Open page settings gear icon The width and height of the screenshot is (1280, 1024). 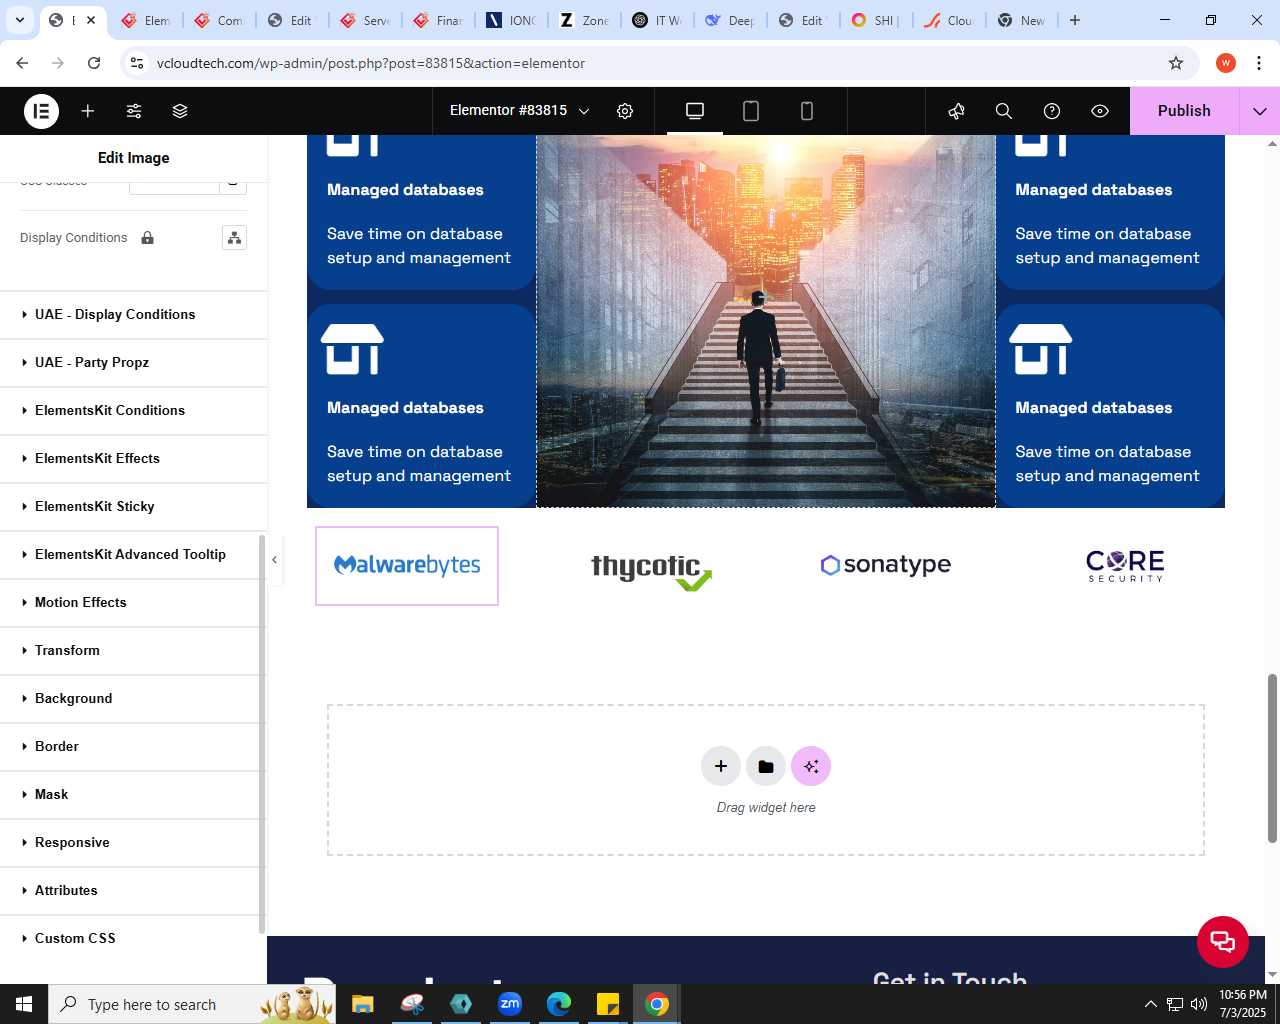625,111
